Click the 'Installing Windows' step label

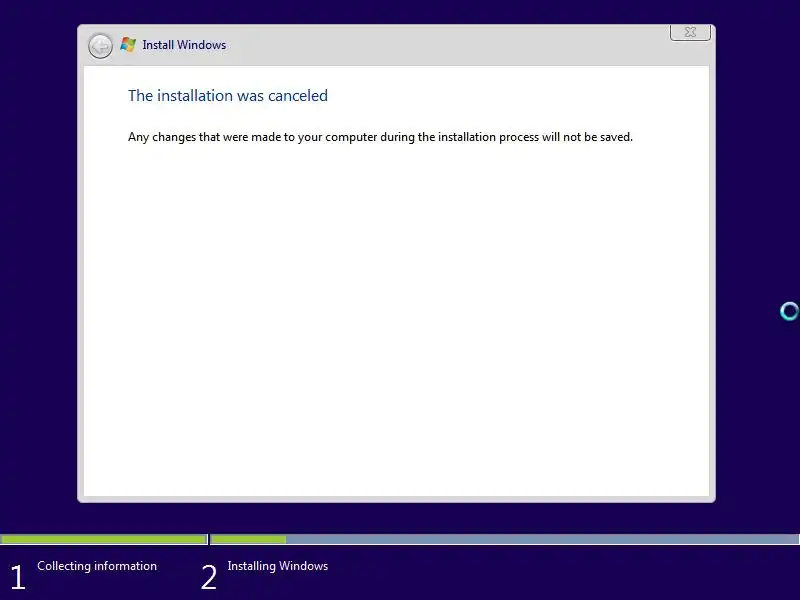pyautogui.click(x=278, y=566)
